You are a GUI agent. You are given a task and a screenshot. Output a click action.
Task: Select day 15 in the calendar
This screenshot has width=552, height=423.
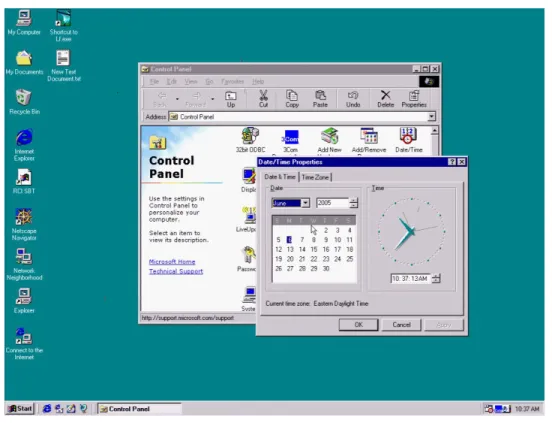(x=314, y=249)
